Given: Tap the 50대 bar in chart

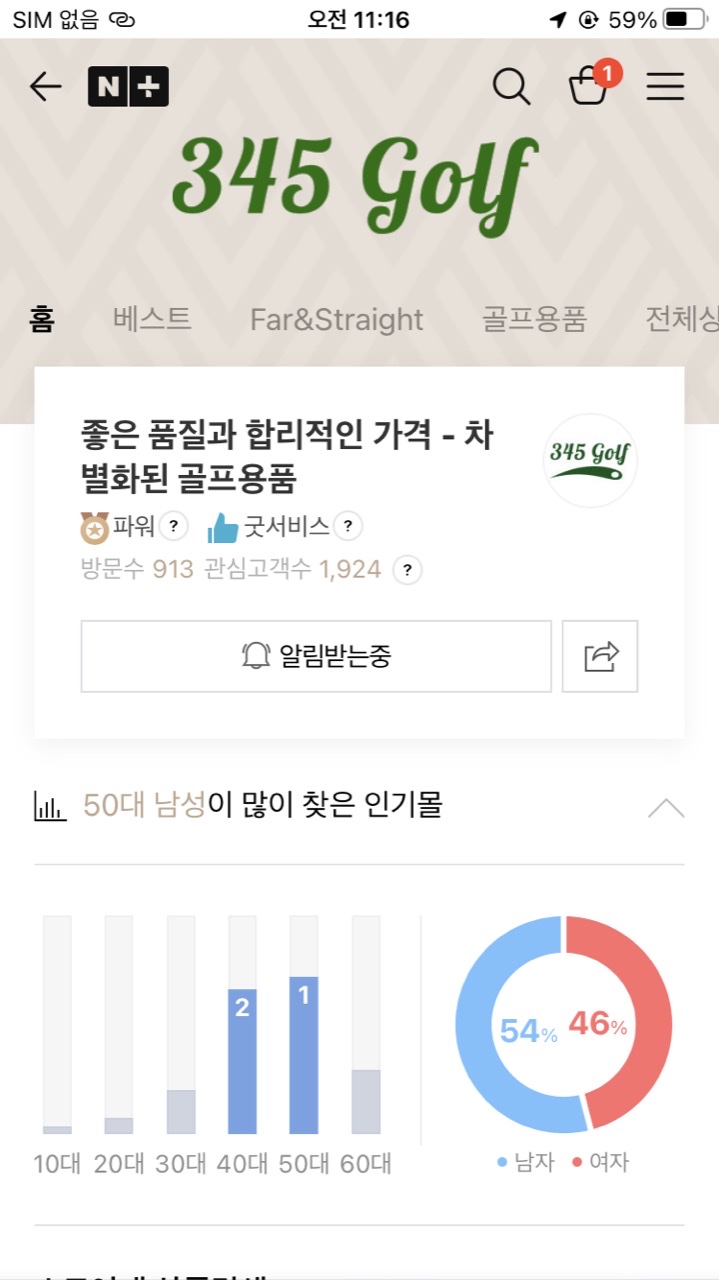Looking at the screenshot, I should [x=304, y=1055].
